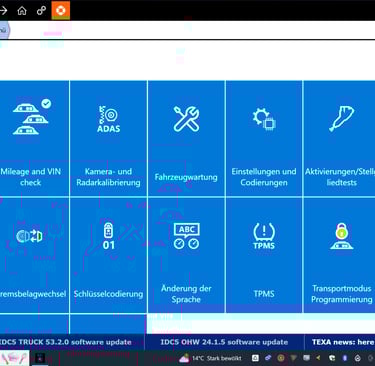Image resolution: width=375 pixels, height=366 pixels.
Task: Click the linked-circles connection icon
Action: 41,11
